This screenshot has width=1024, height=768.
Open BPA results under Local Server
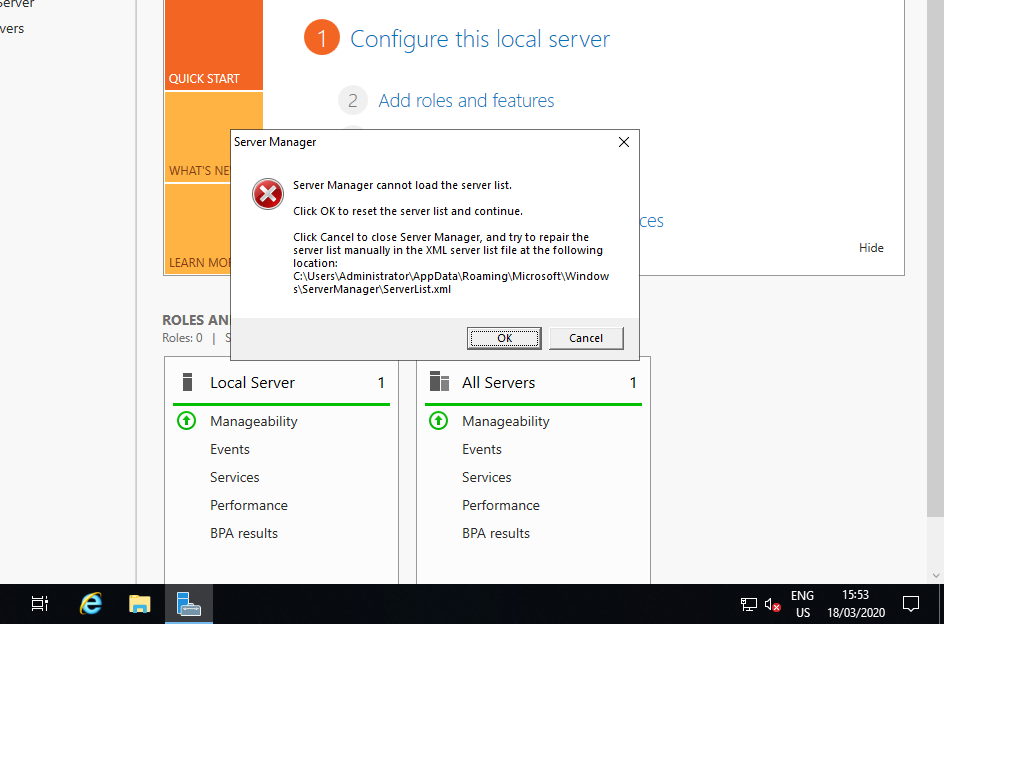[x=244, y=534]
